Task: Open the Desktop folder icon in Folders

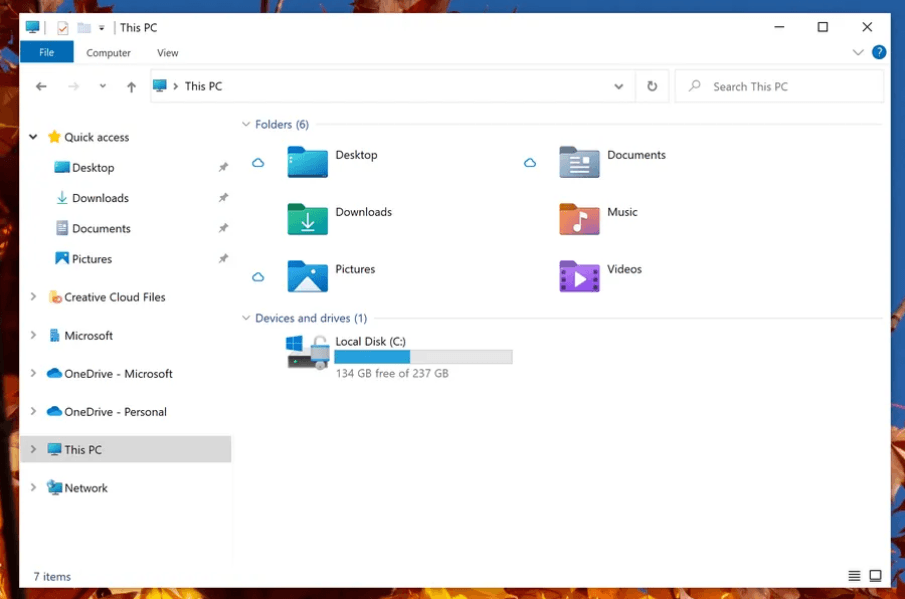Action: point(307,162)
